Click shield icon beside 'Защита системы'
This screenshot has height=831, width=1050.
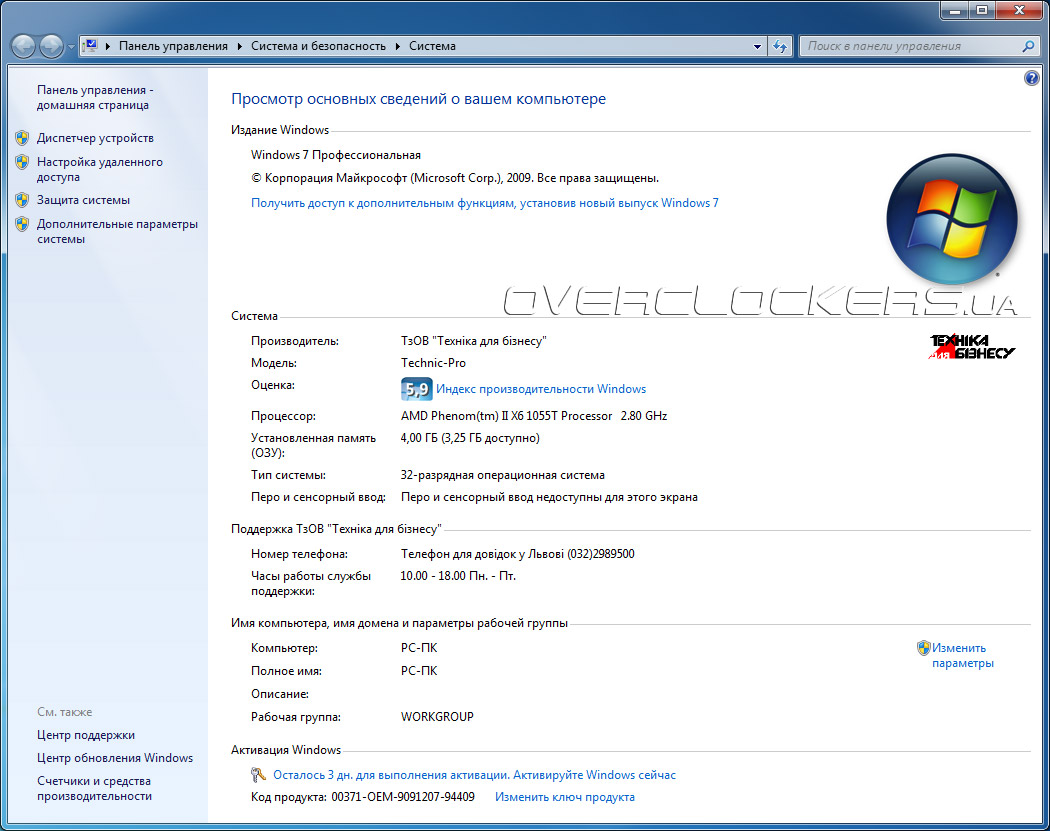22,200
